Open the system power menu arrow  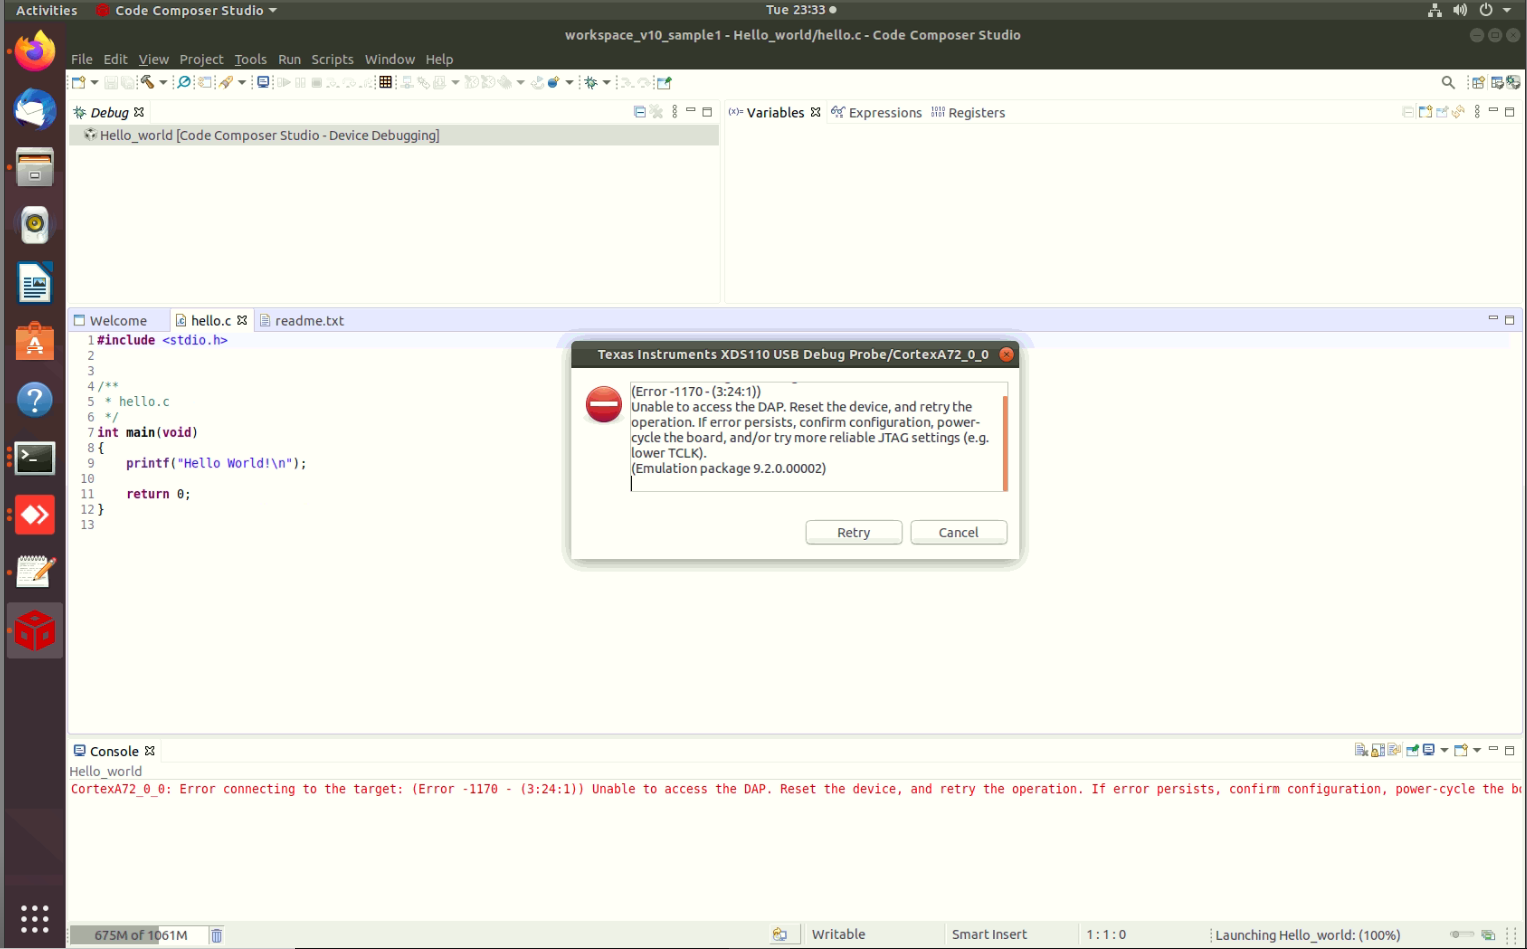click(1507, 10)
